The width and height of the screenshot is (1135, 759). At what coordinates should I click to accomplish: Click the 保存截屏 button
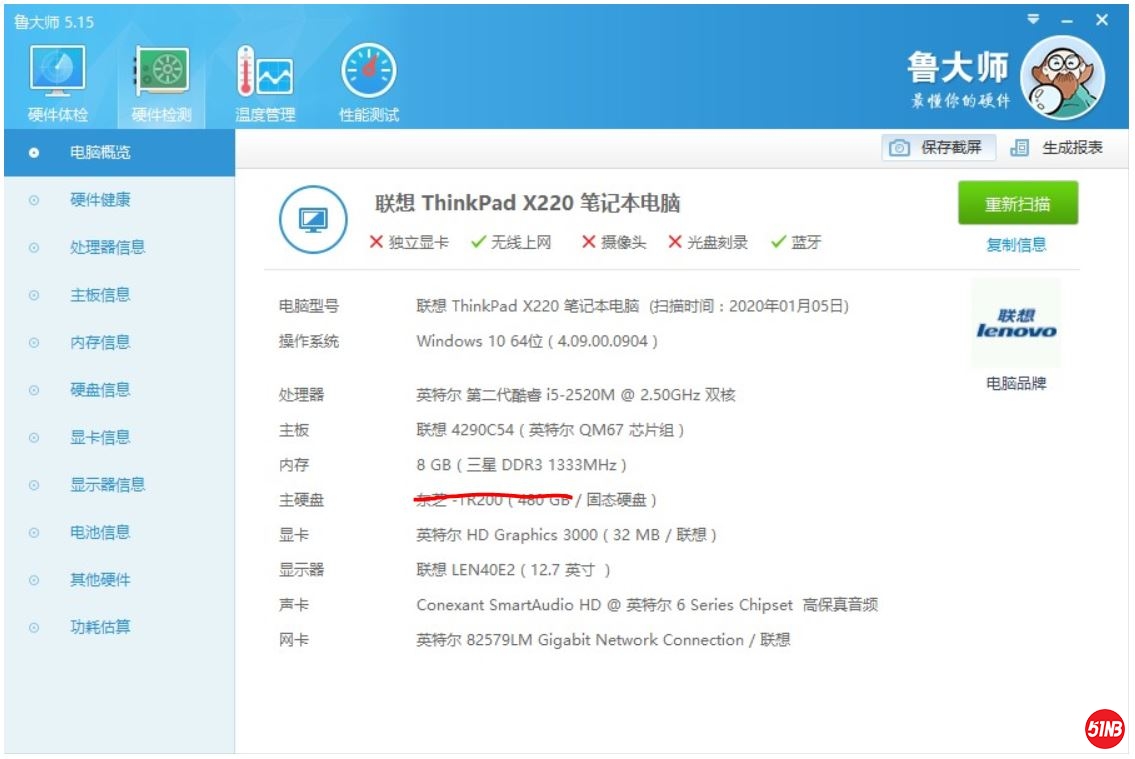click(x=938, y=148)
